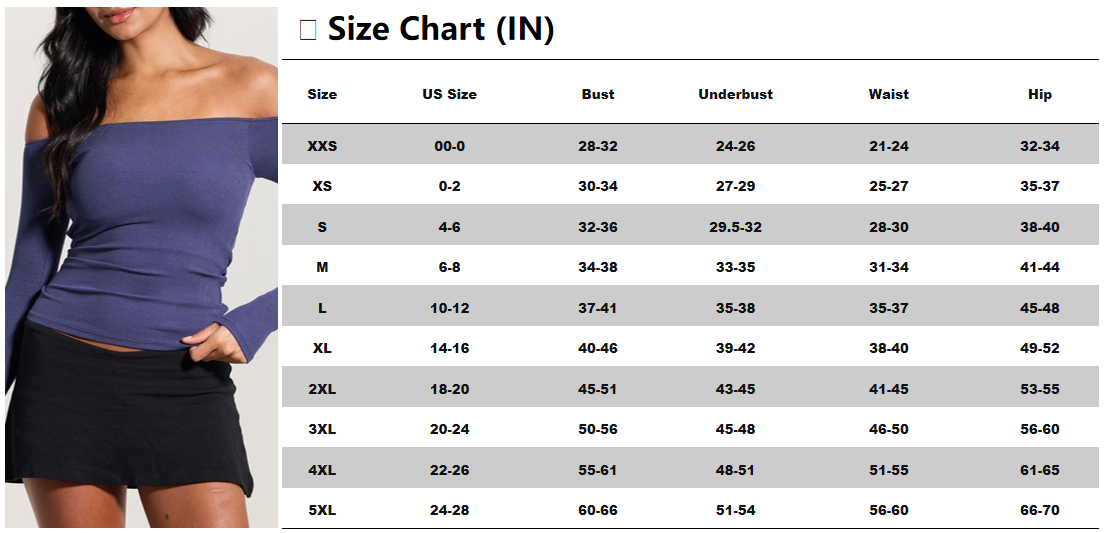Click the Underbust column header
1108x533 pixels.
click(735, 94)
